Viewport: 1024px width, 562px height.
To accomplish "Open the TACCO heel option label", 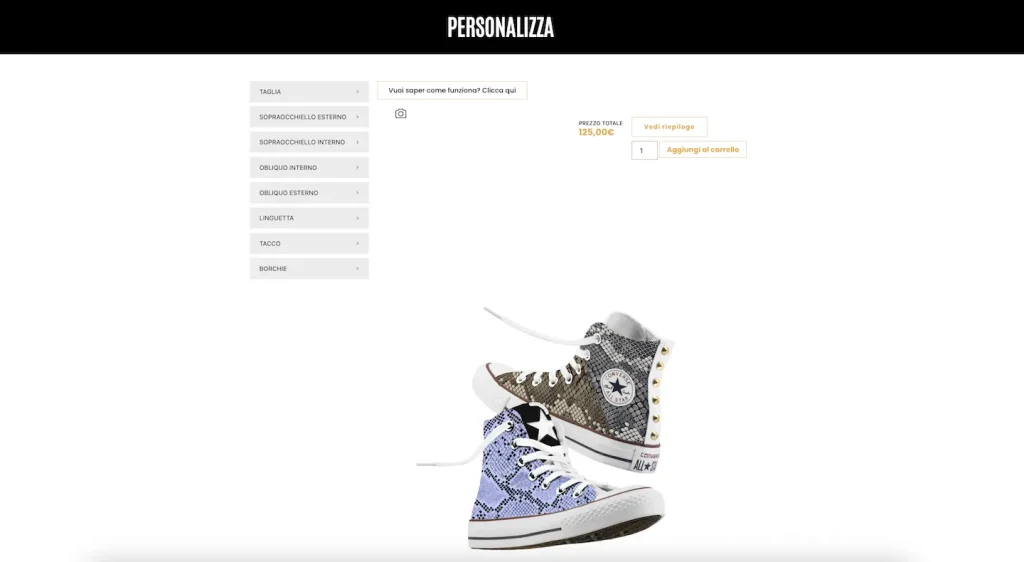I will (270, 243).
